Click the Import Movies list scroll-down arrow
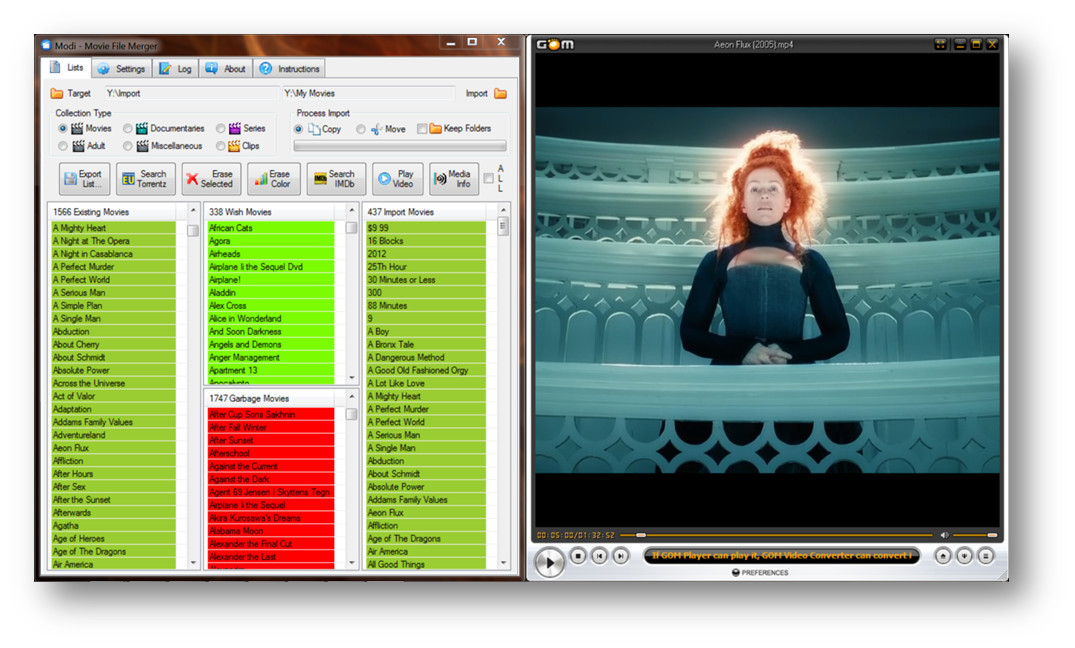This screenshot has width=1075, height=648. pyautogui.click(x=503, y=563)
